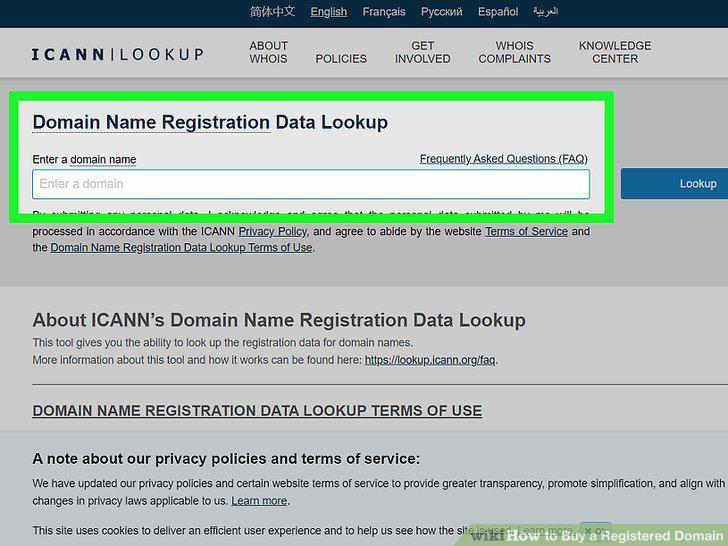Open the Policies menu item
The height and width of the screenshot is (546, 728).
(341, 58)
